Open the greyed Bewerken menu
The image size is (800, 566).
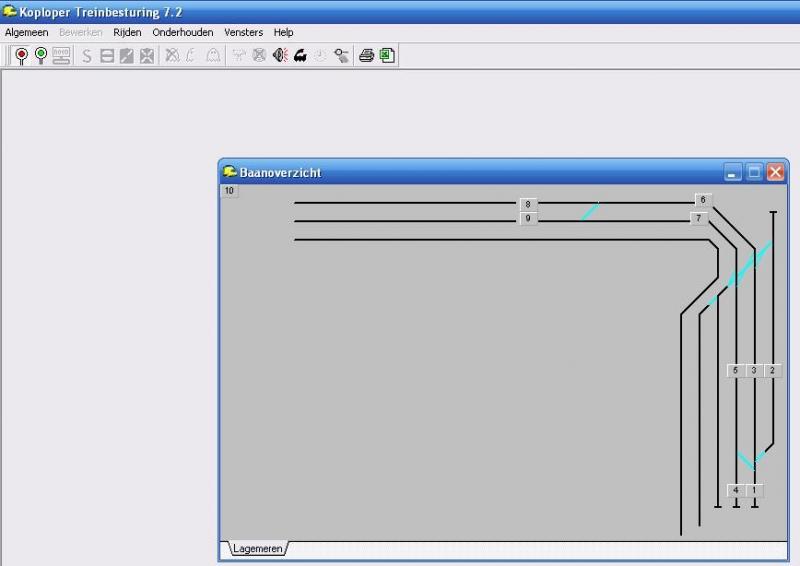click(x=81, y=33)
